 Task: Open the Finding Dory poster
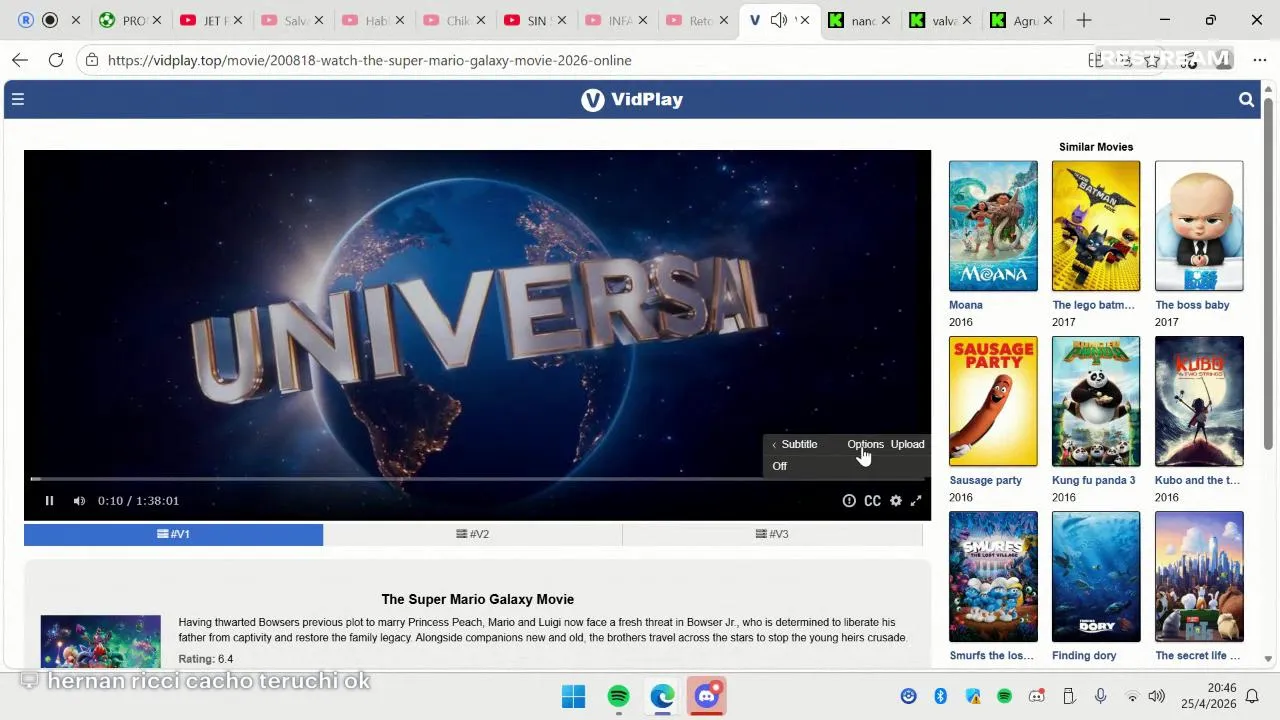[x=1096, y=576]
